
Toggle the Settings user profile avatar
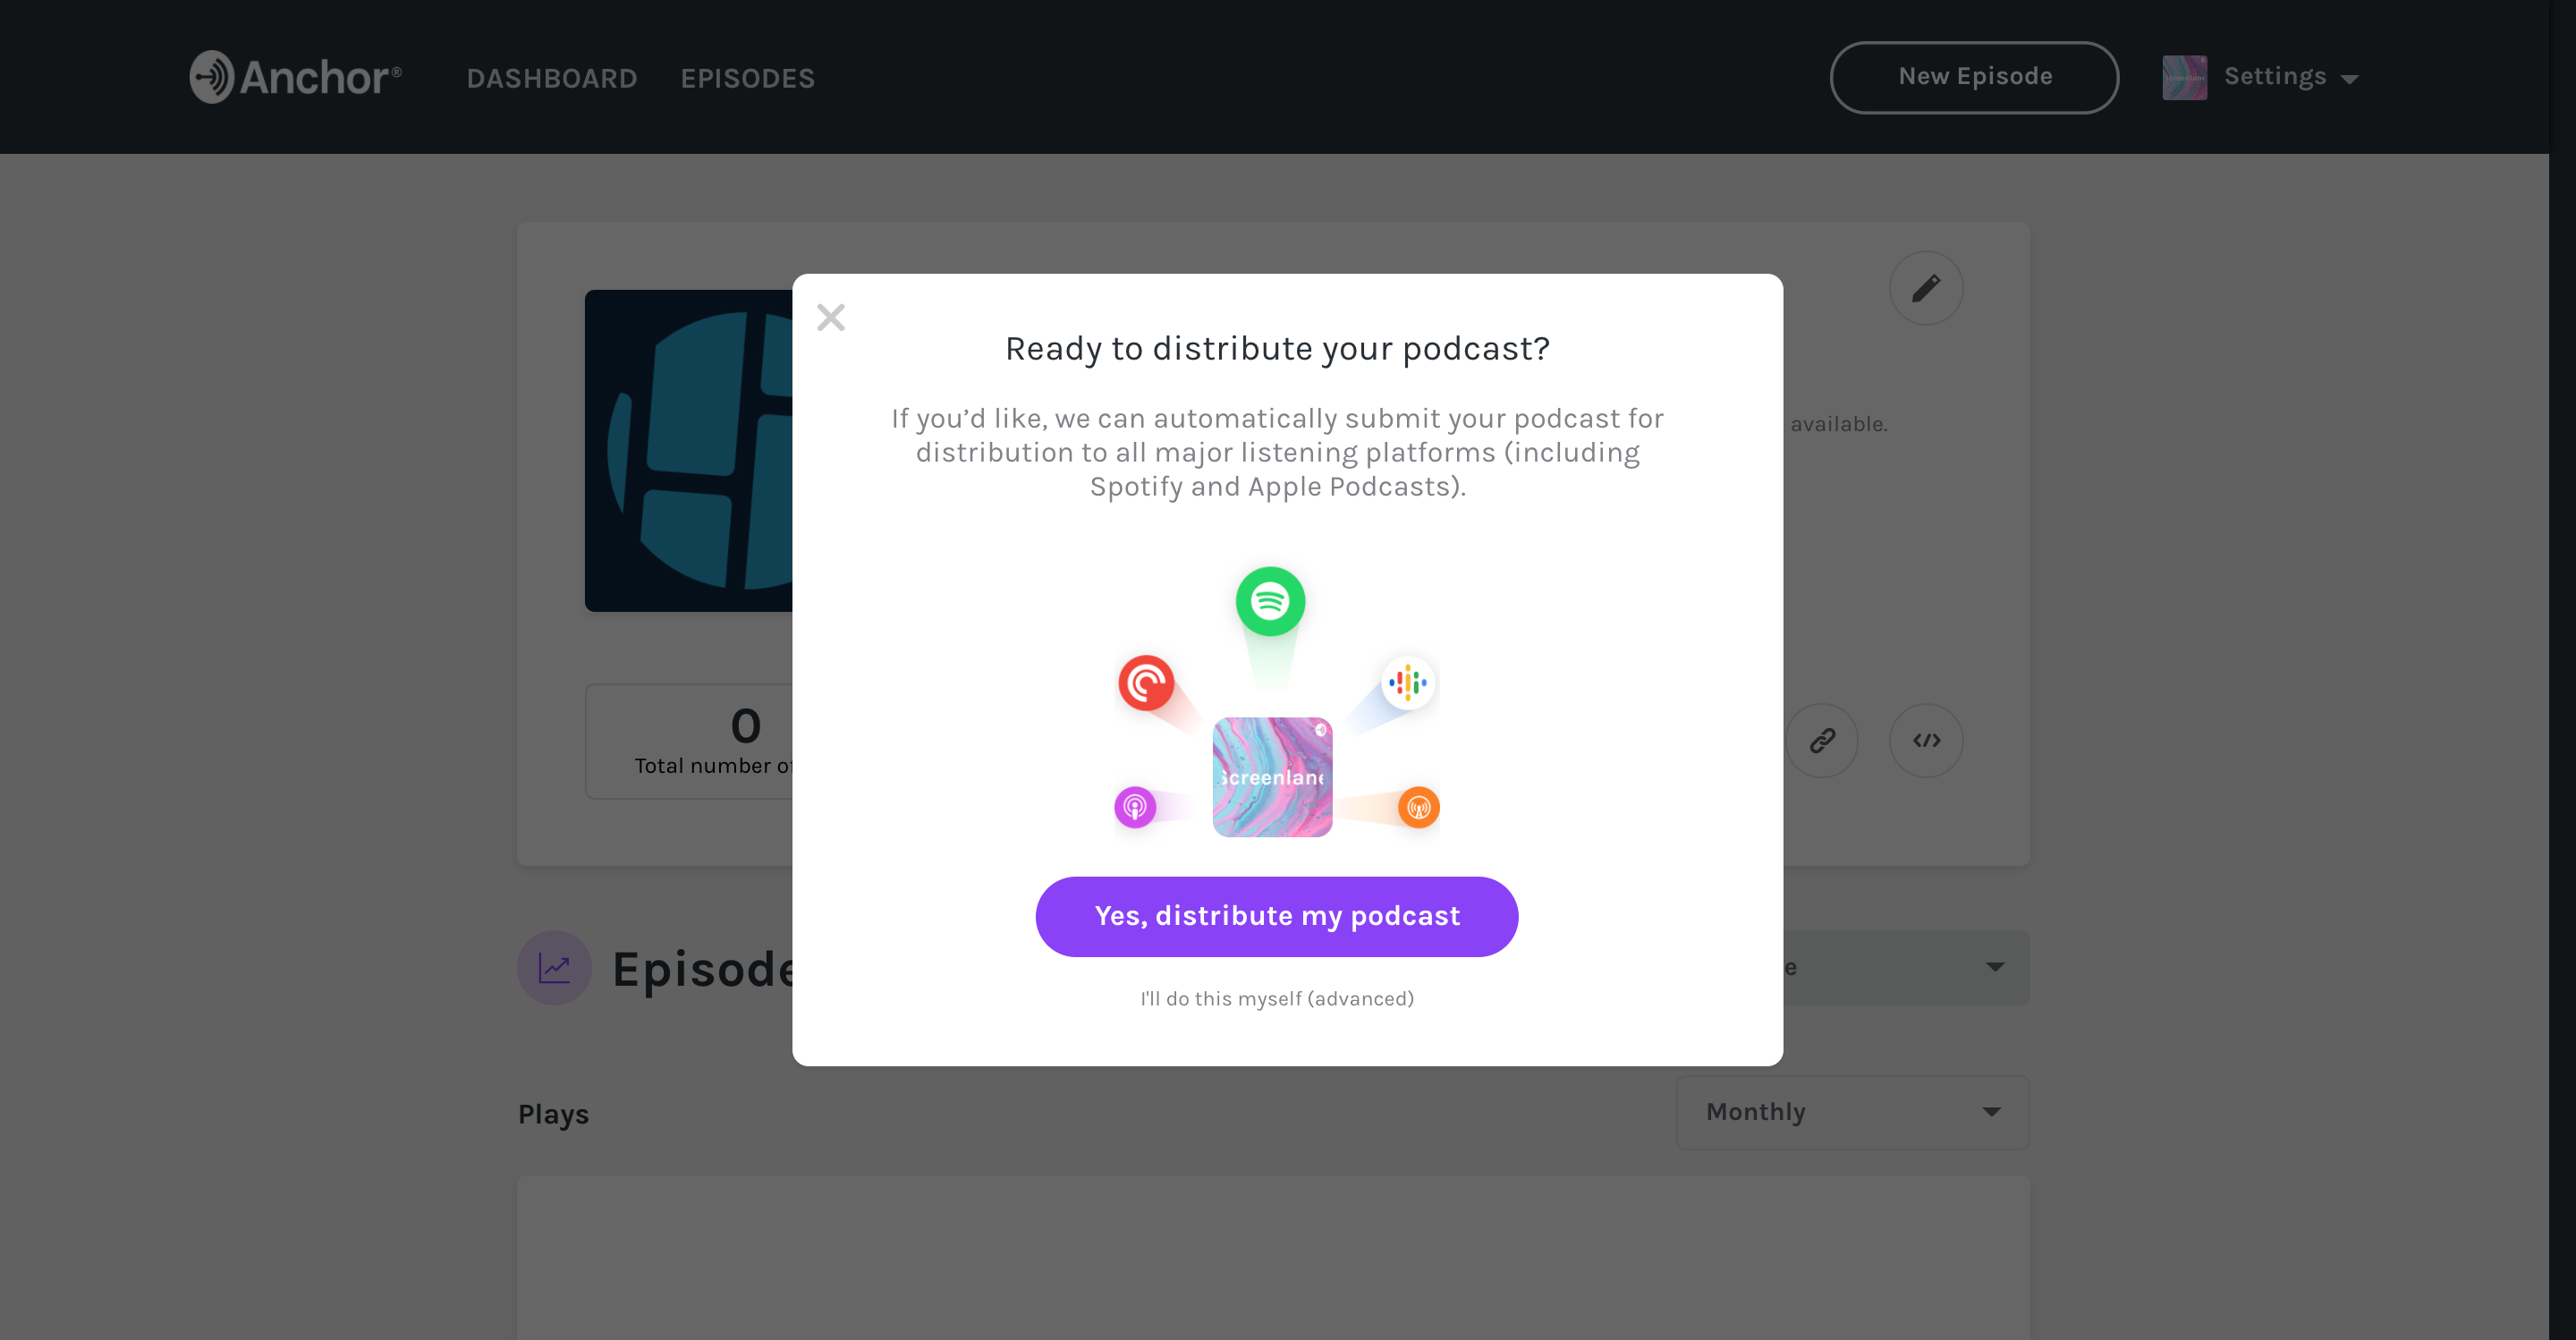(x=2186, y=75)
